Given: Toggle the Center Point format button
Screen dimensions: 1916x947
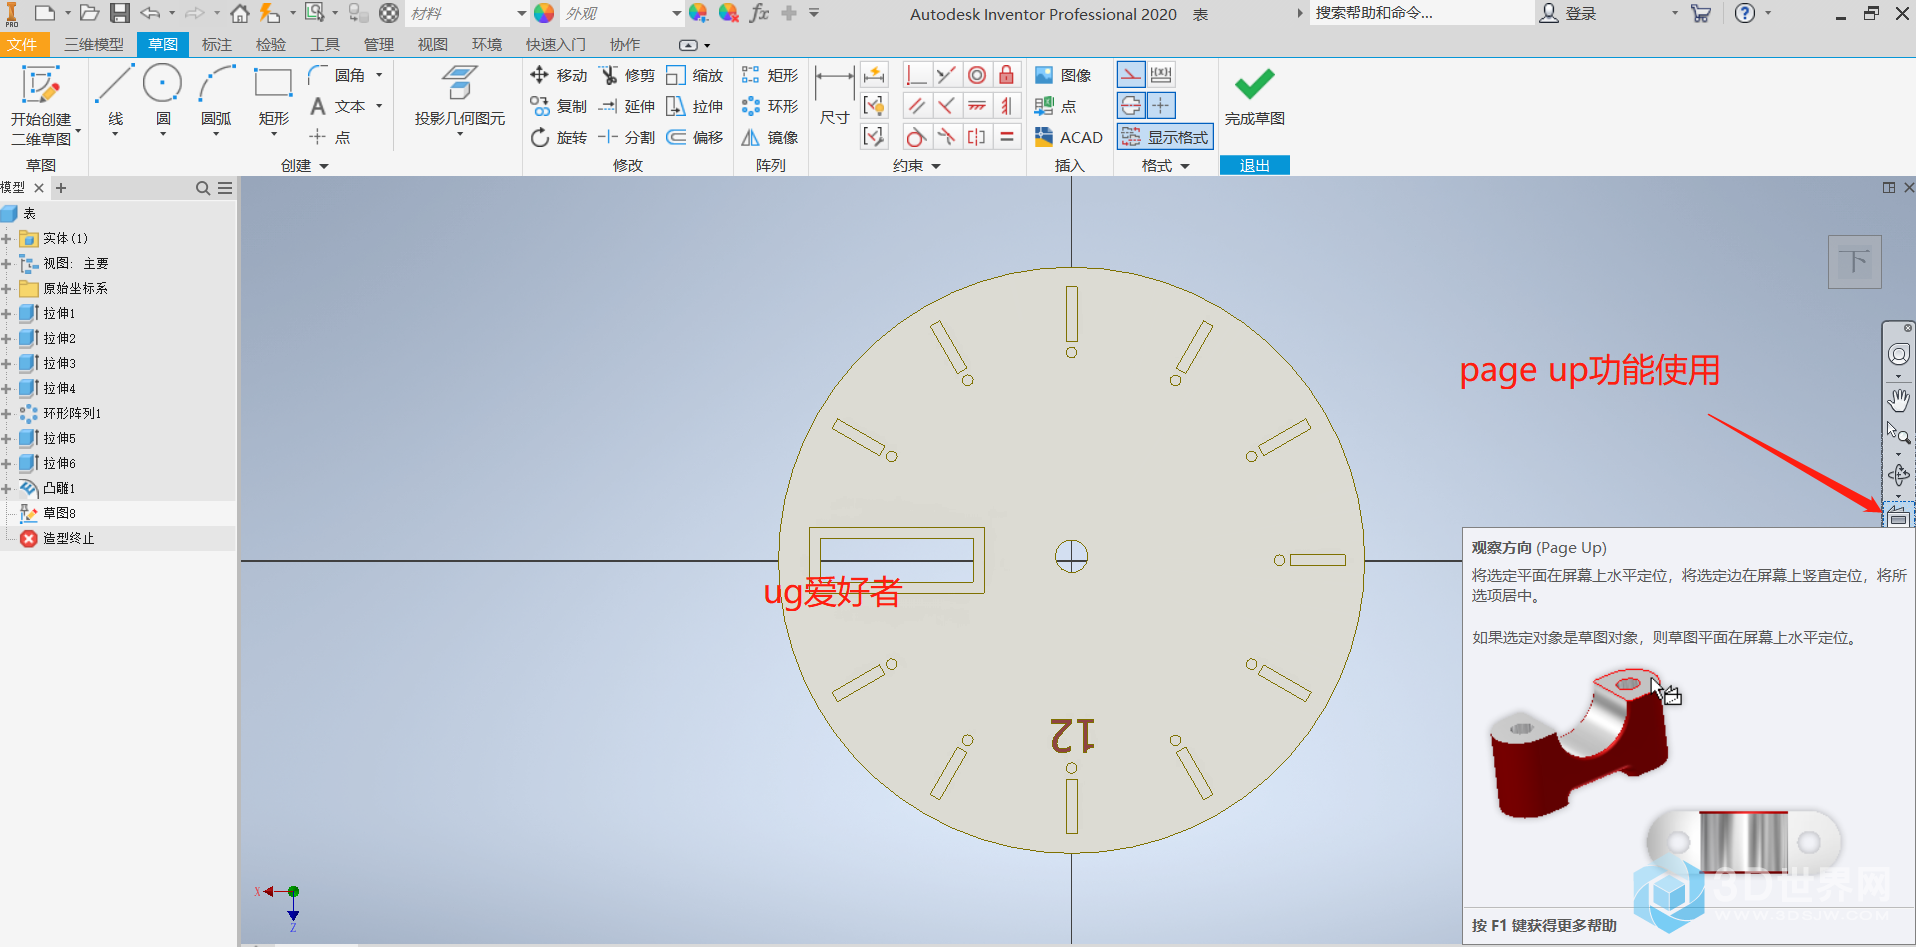Looking at the screenshot, I should tap(1161, 105).
